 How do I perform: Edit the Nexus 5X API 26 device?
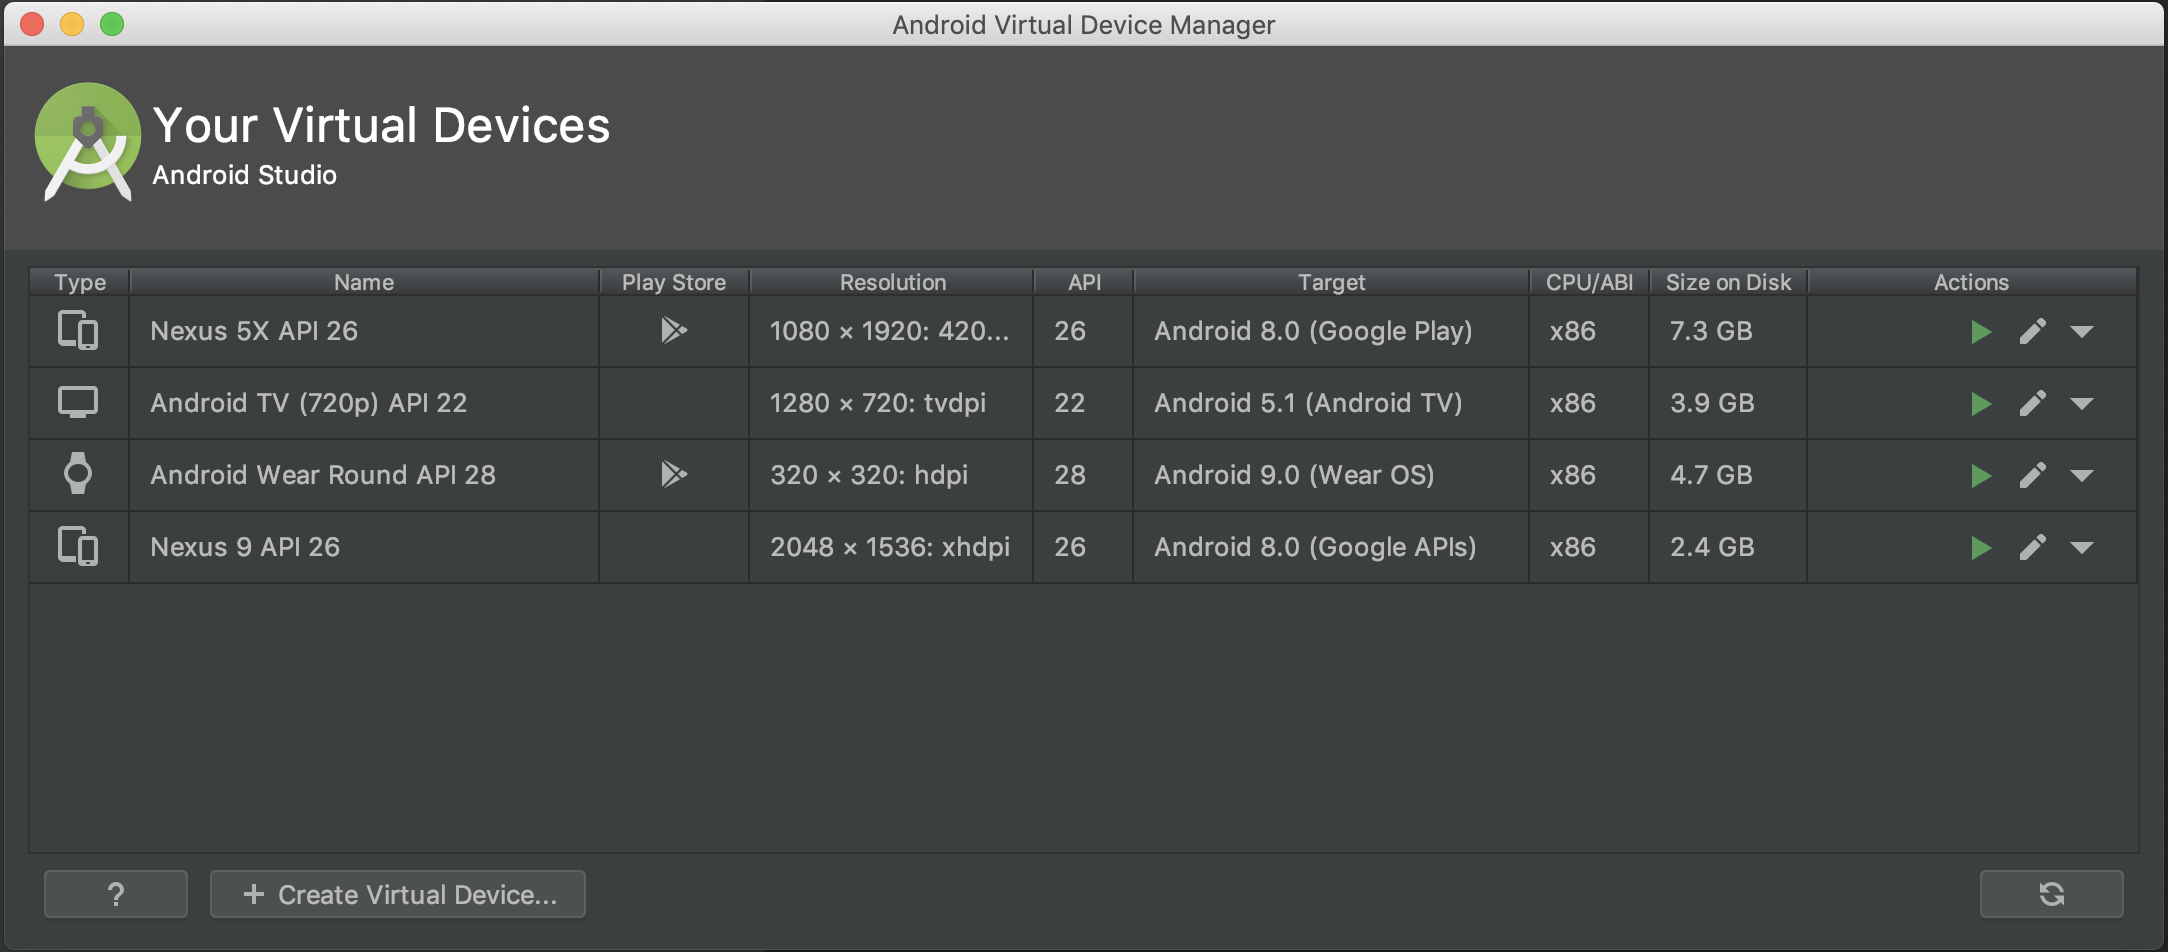(2032, 332)
